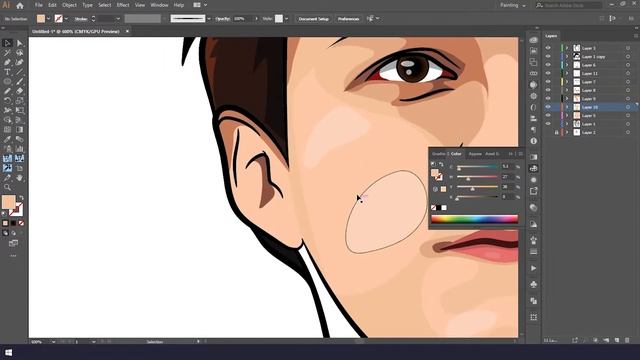Close the Untitled-1 document tab

tap(127, 31)
